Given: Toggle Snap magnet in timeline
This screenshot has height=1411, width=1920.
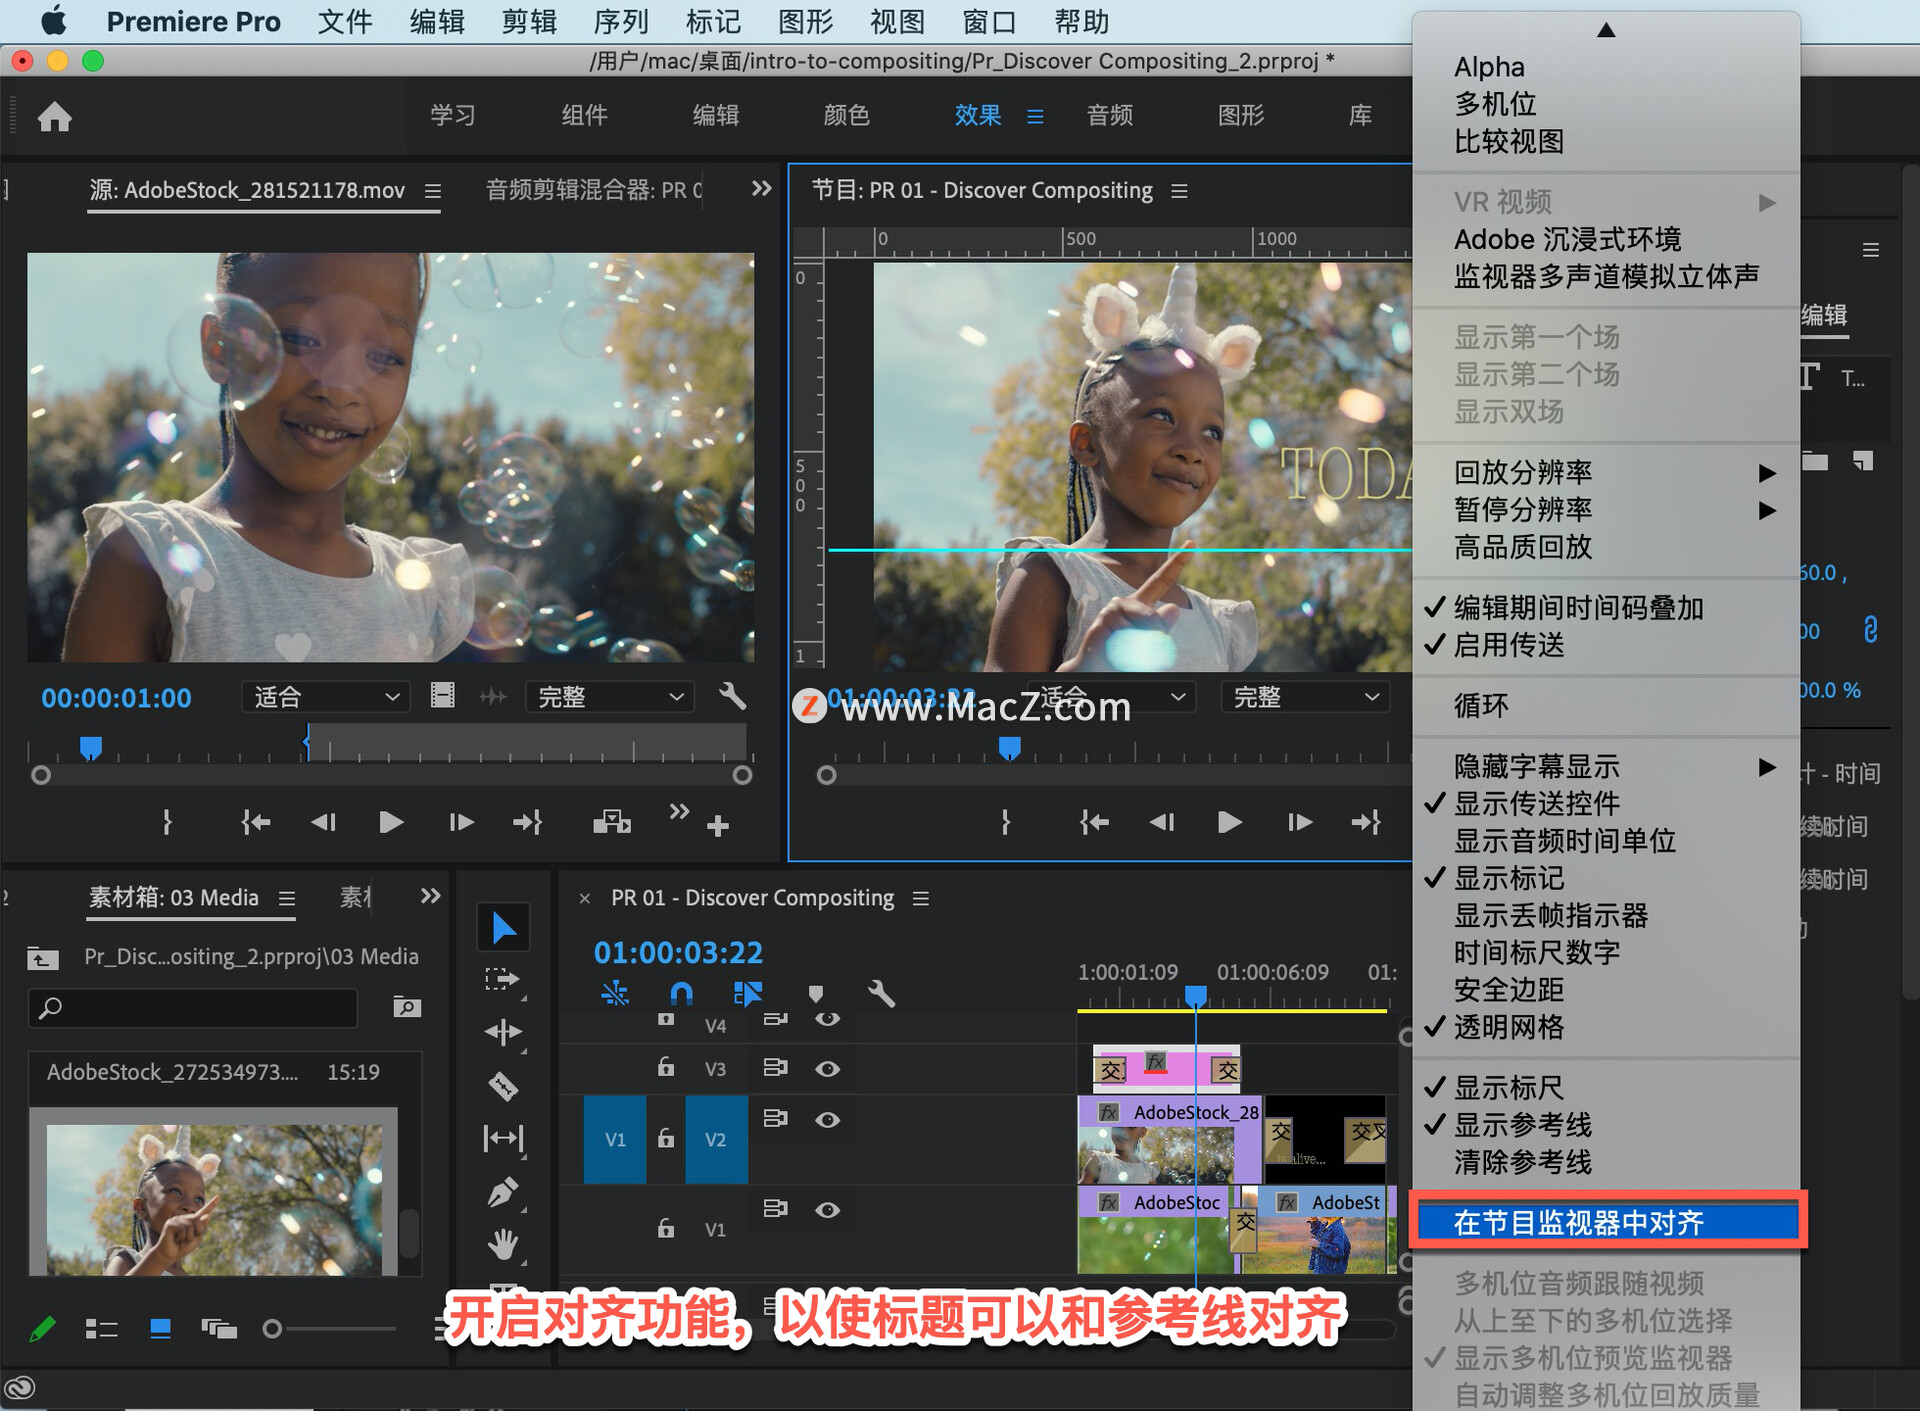Looking at the screenshot, I should pos(681,993).
